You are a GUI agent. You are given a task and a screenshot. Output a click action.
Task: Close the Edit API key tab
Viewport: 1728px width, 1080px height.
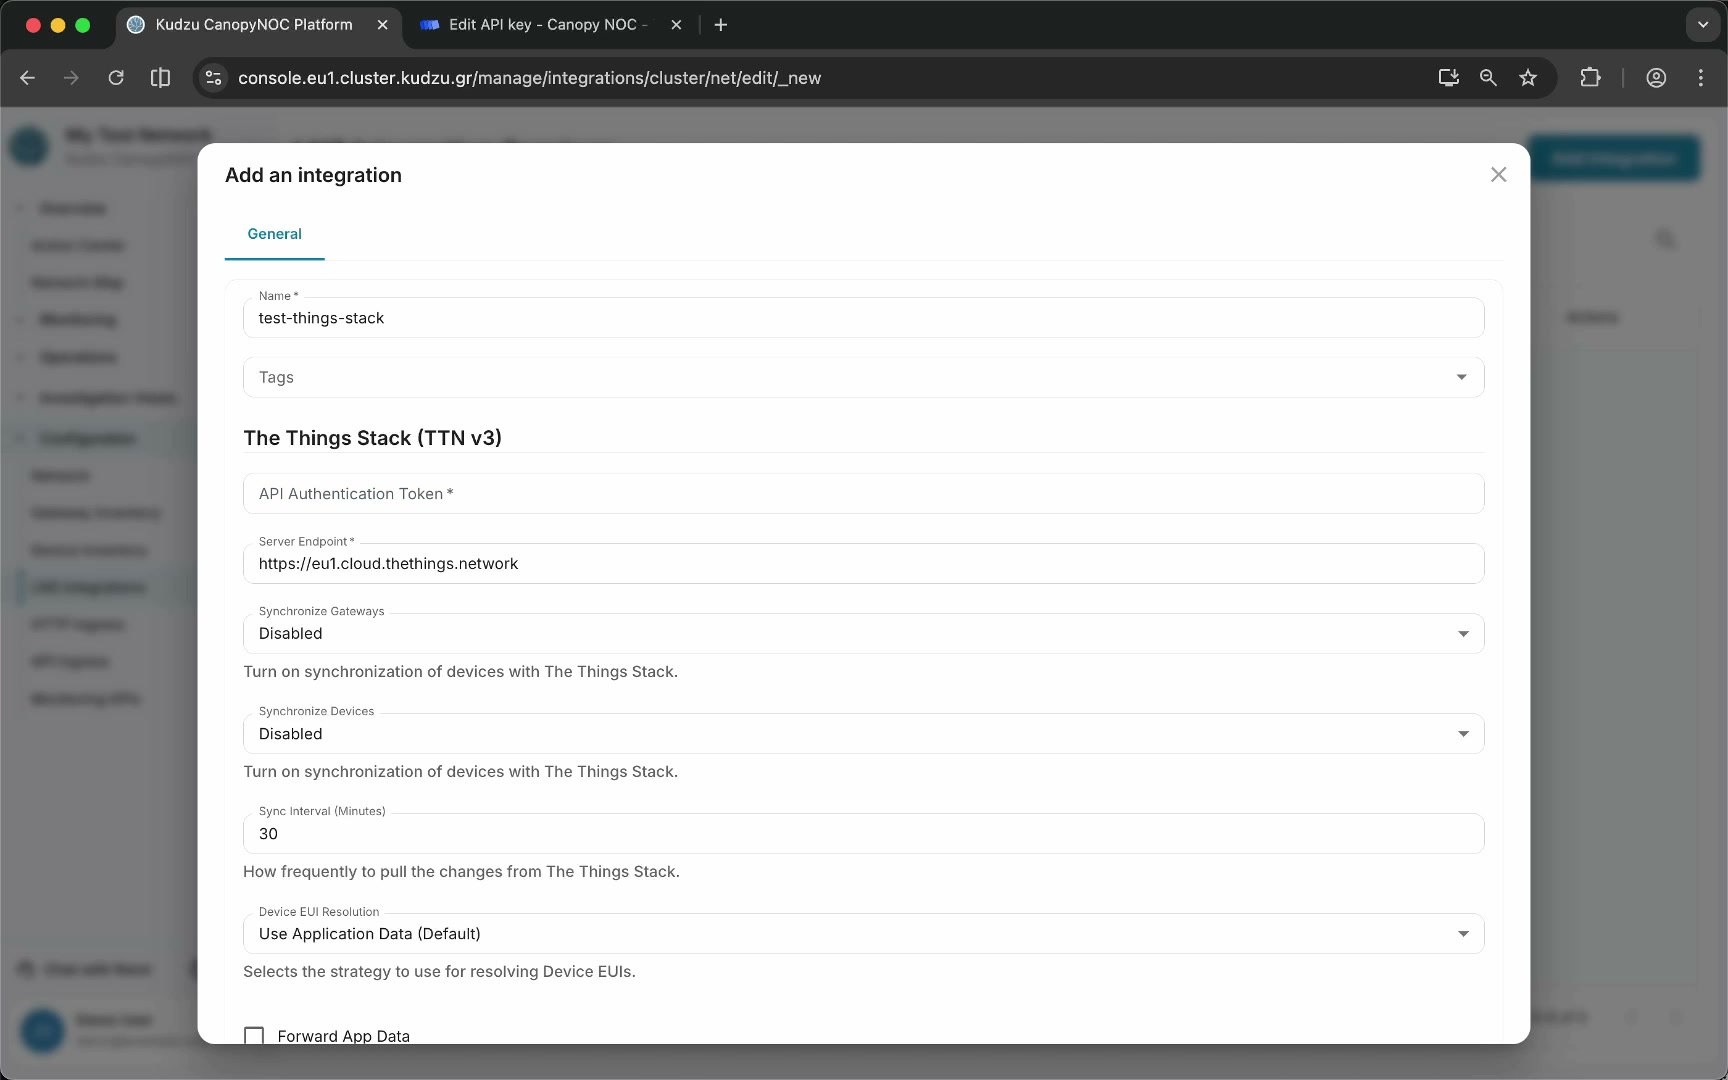pyautogui.click(x=676, y=25)
